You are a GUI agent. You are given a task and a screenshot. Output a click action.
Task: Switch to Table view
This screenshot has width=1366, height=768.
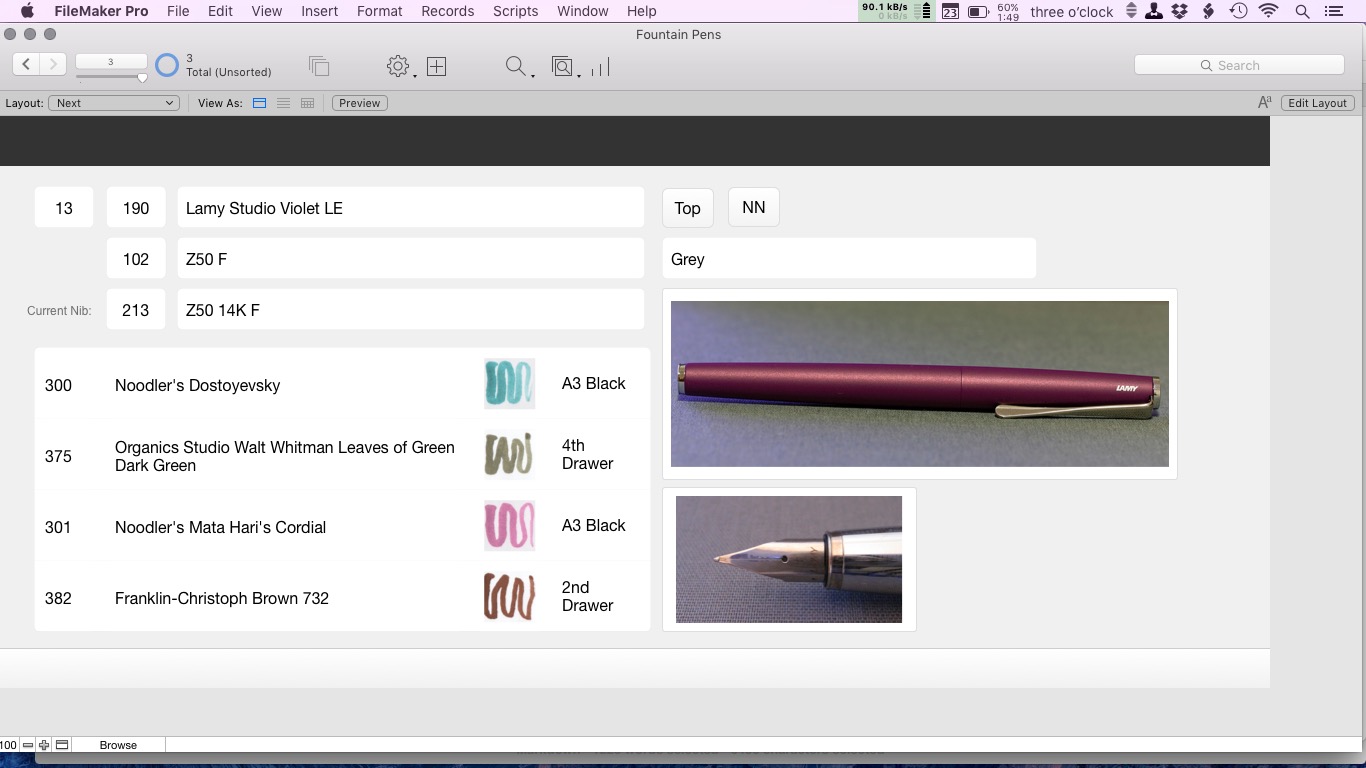click(x=307, y=103)
